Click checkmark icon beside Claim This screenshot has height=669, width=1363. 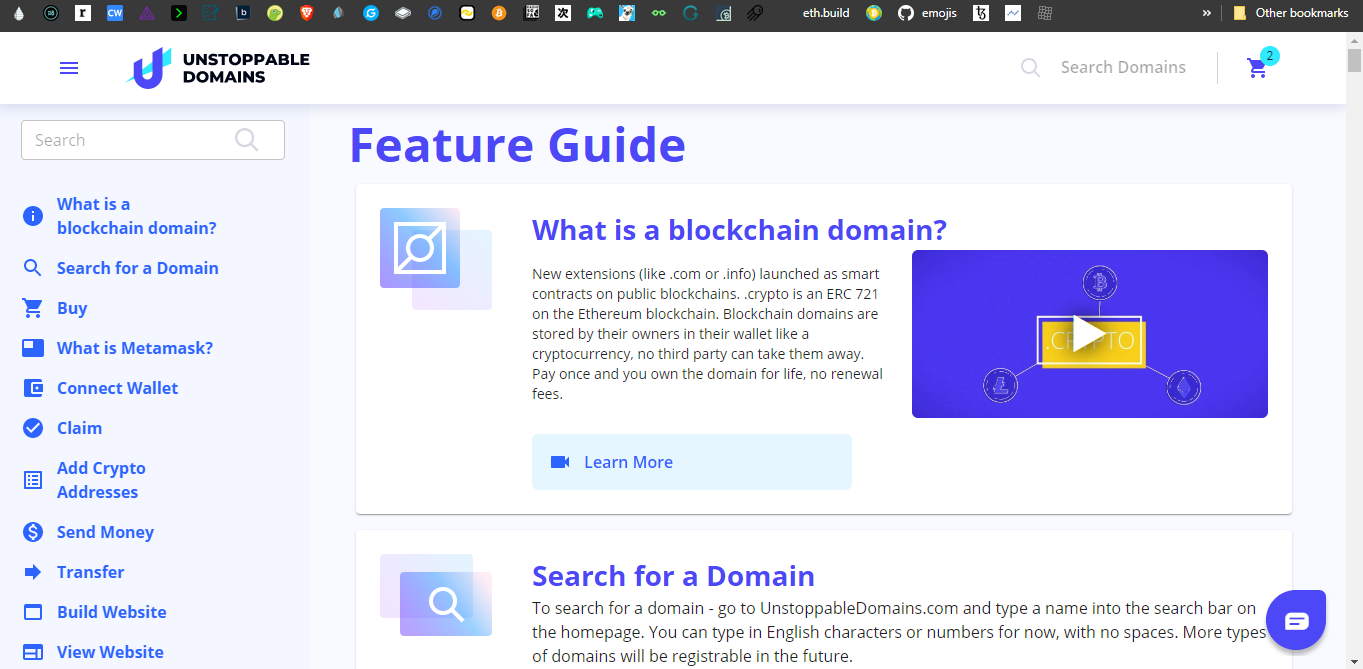[33, 428]
